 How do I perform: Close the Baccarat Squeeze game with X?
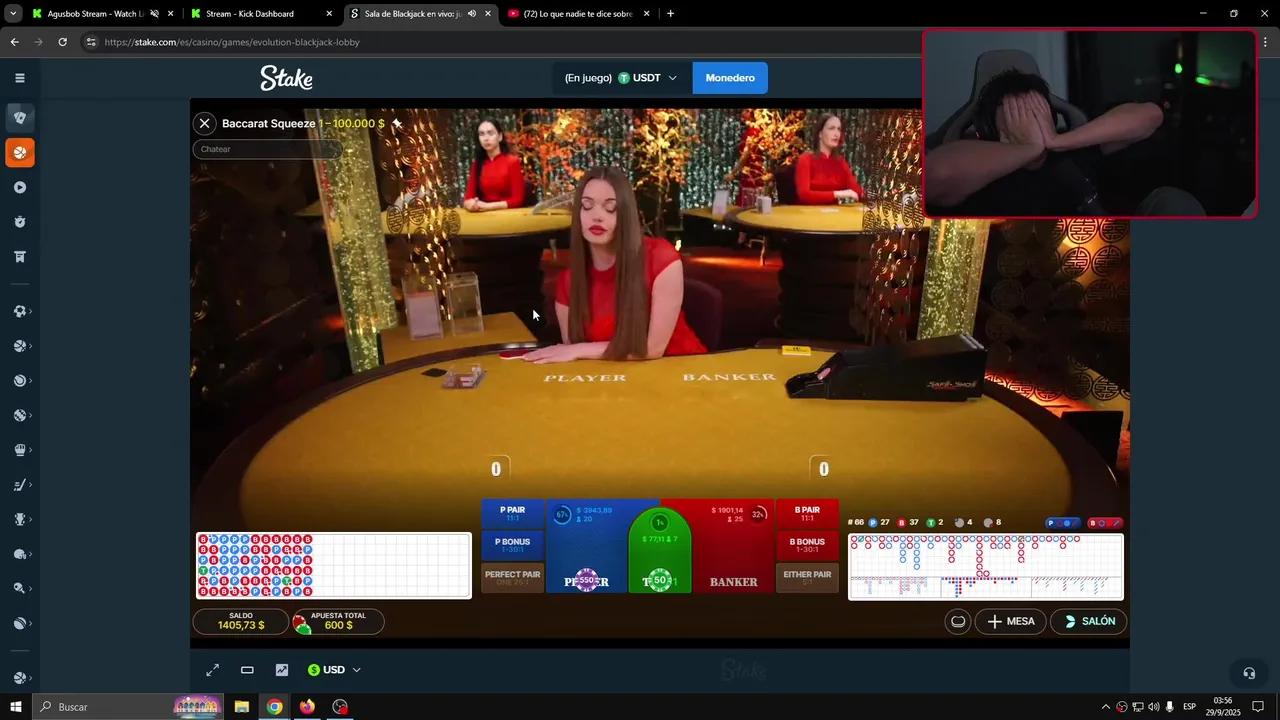[204, 124]
